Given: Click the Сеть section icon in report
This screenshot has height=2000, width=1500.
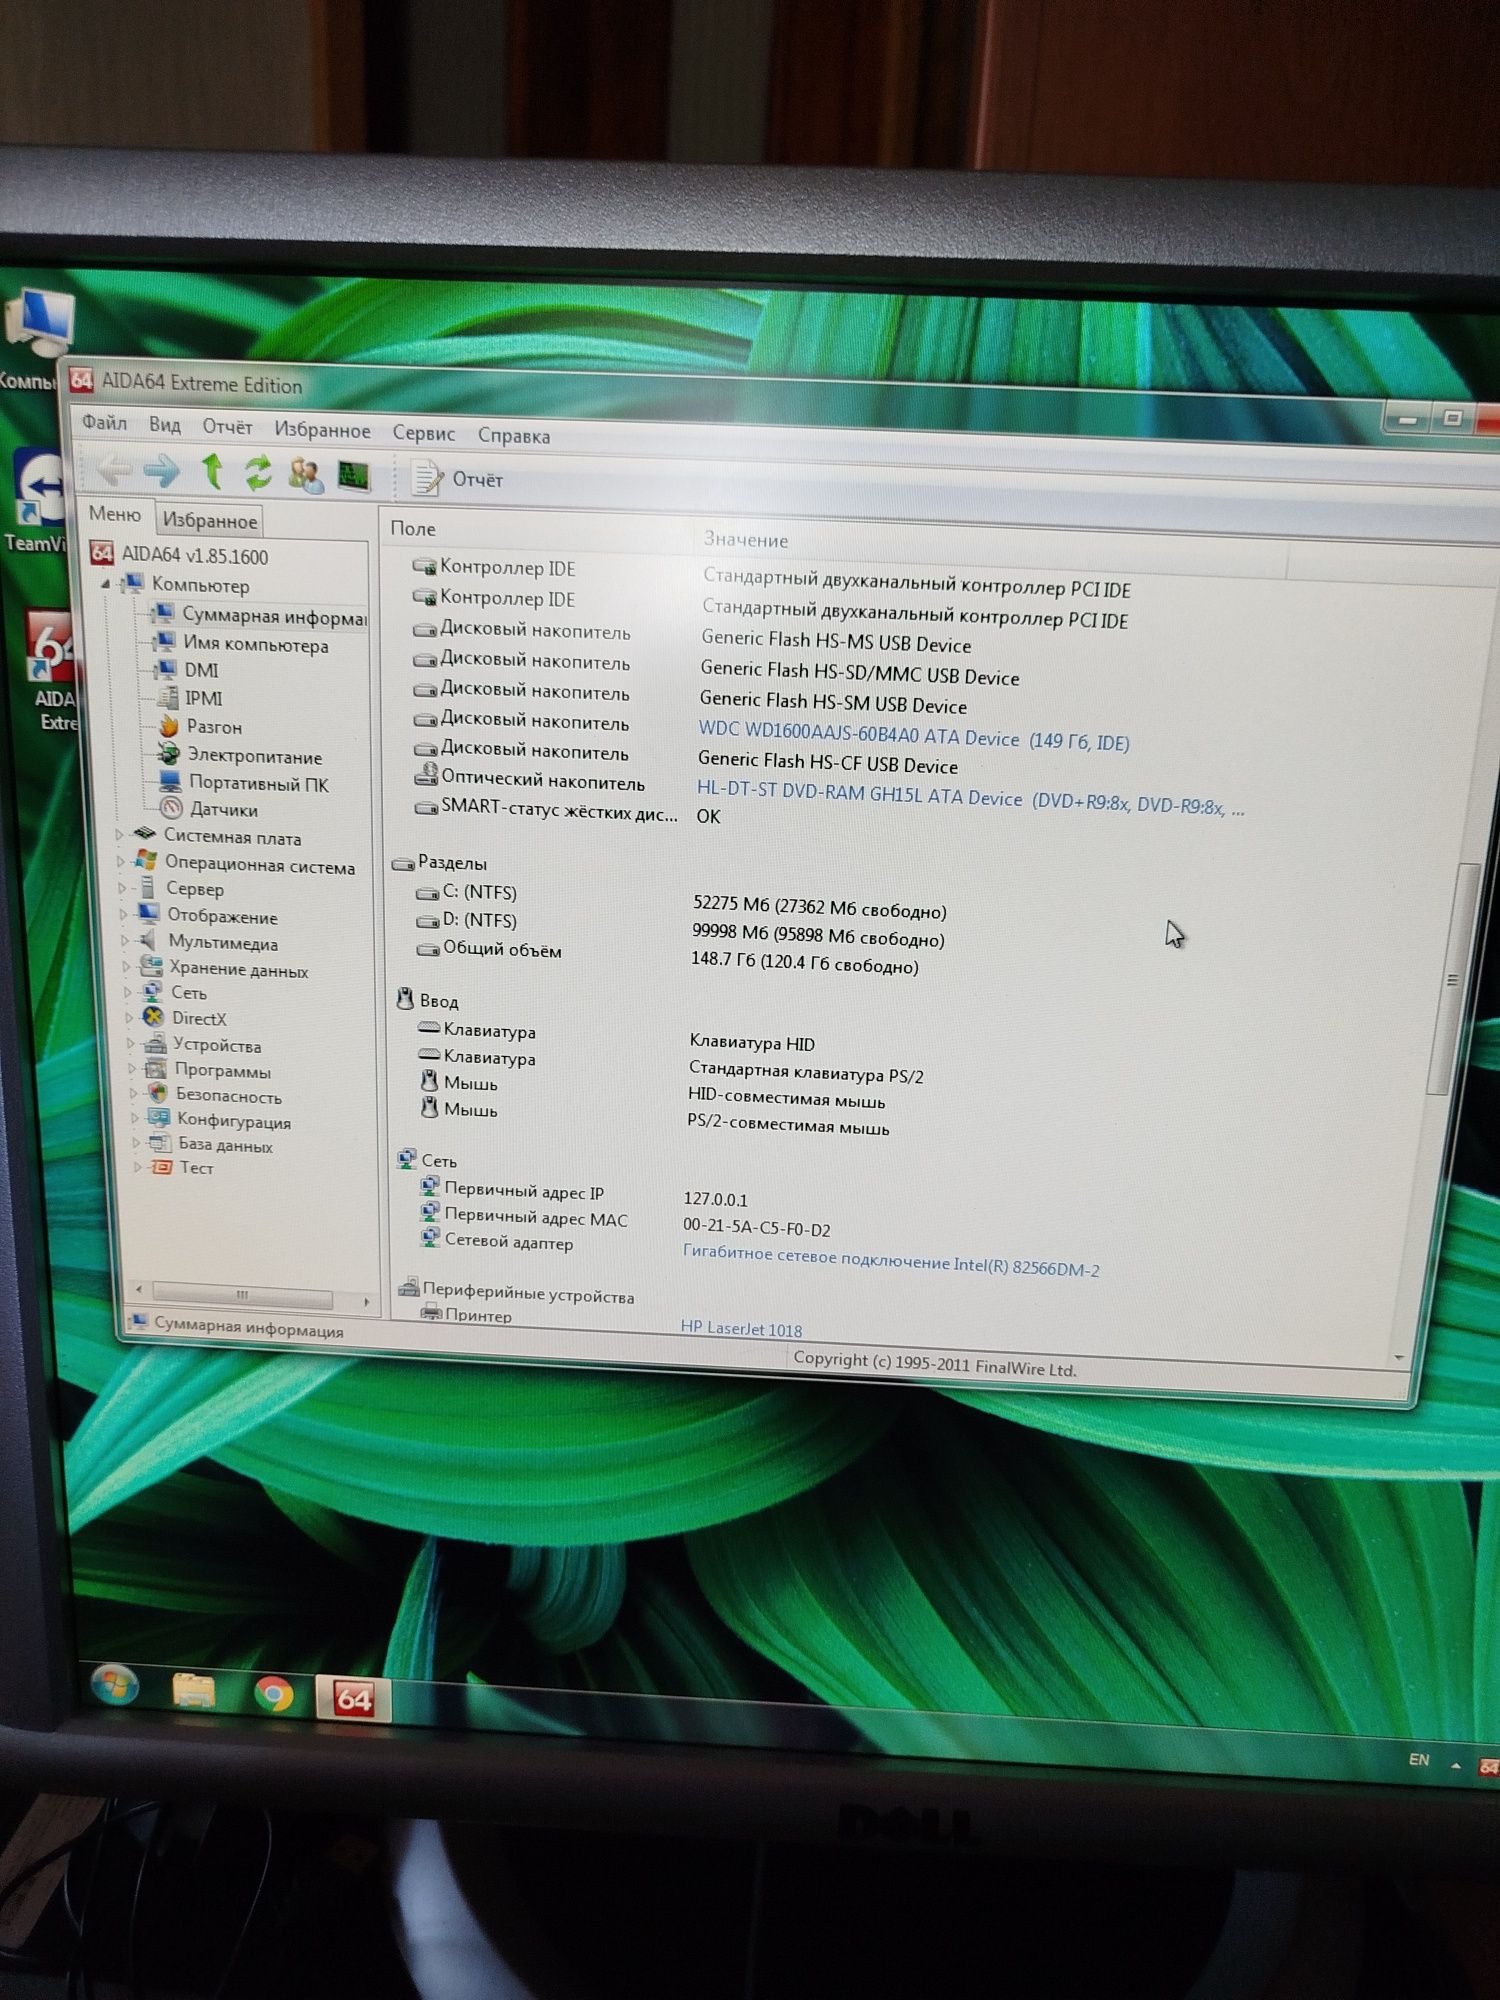Looking at the screenshot, I should point(406,1159).
